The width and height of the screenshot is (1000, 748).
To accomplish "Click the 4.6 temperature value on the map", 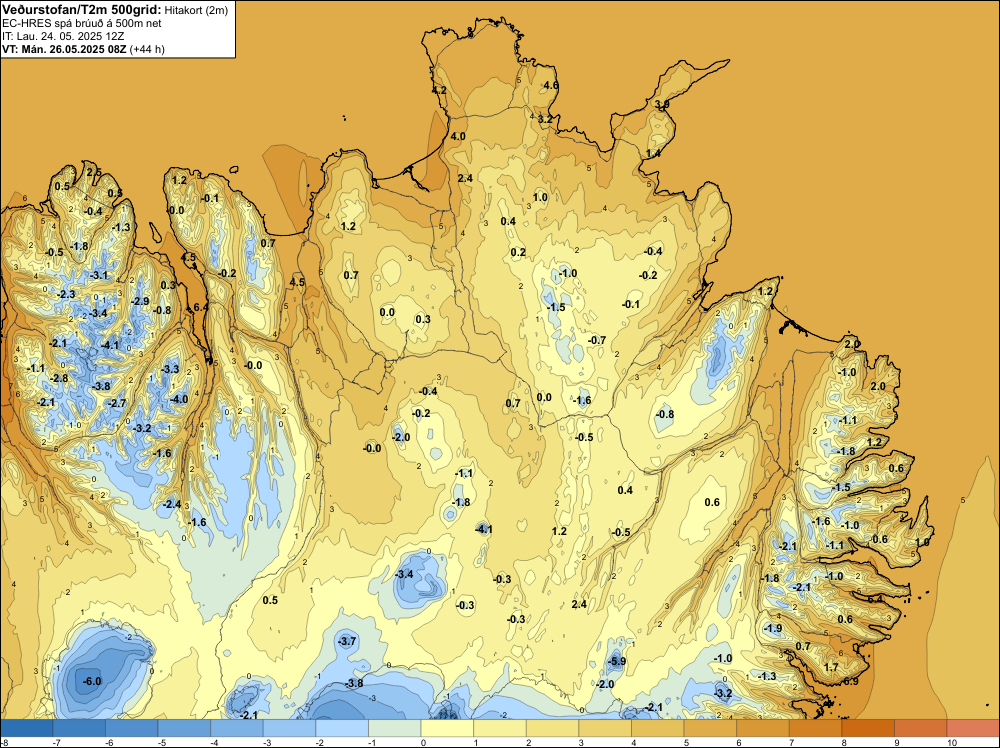I will (550, 85).
